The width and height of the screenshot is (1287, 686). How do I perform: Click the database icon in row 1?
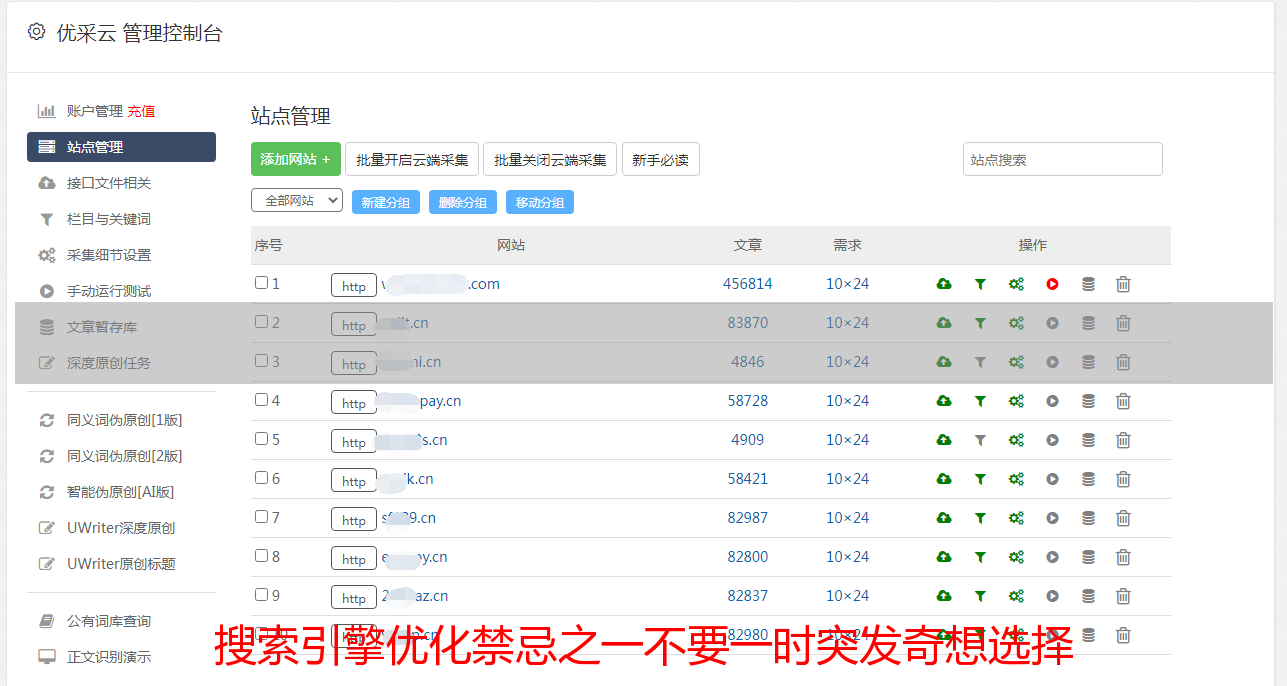point(1088,284)
